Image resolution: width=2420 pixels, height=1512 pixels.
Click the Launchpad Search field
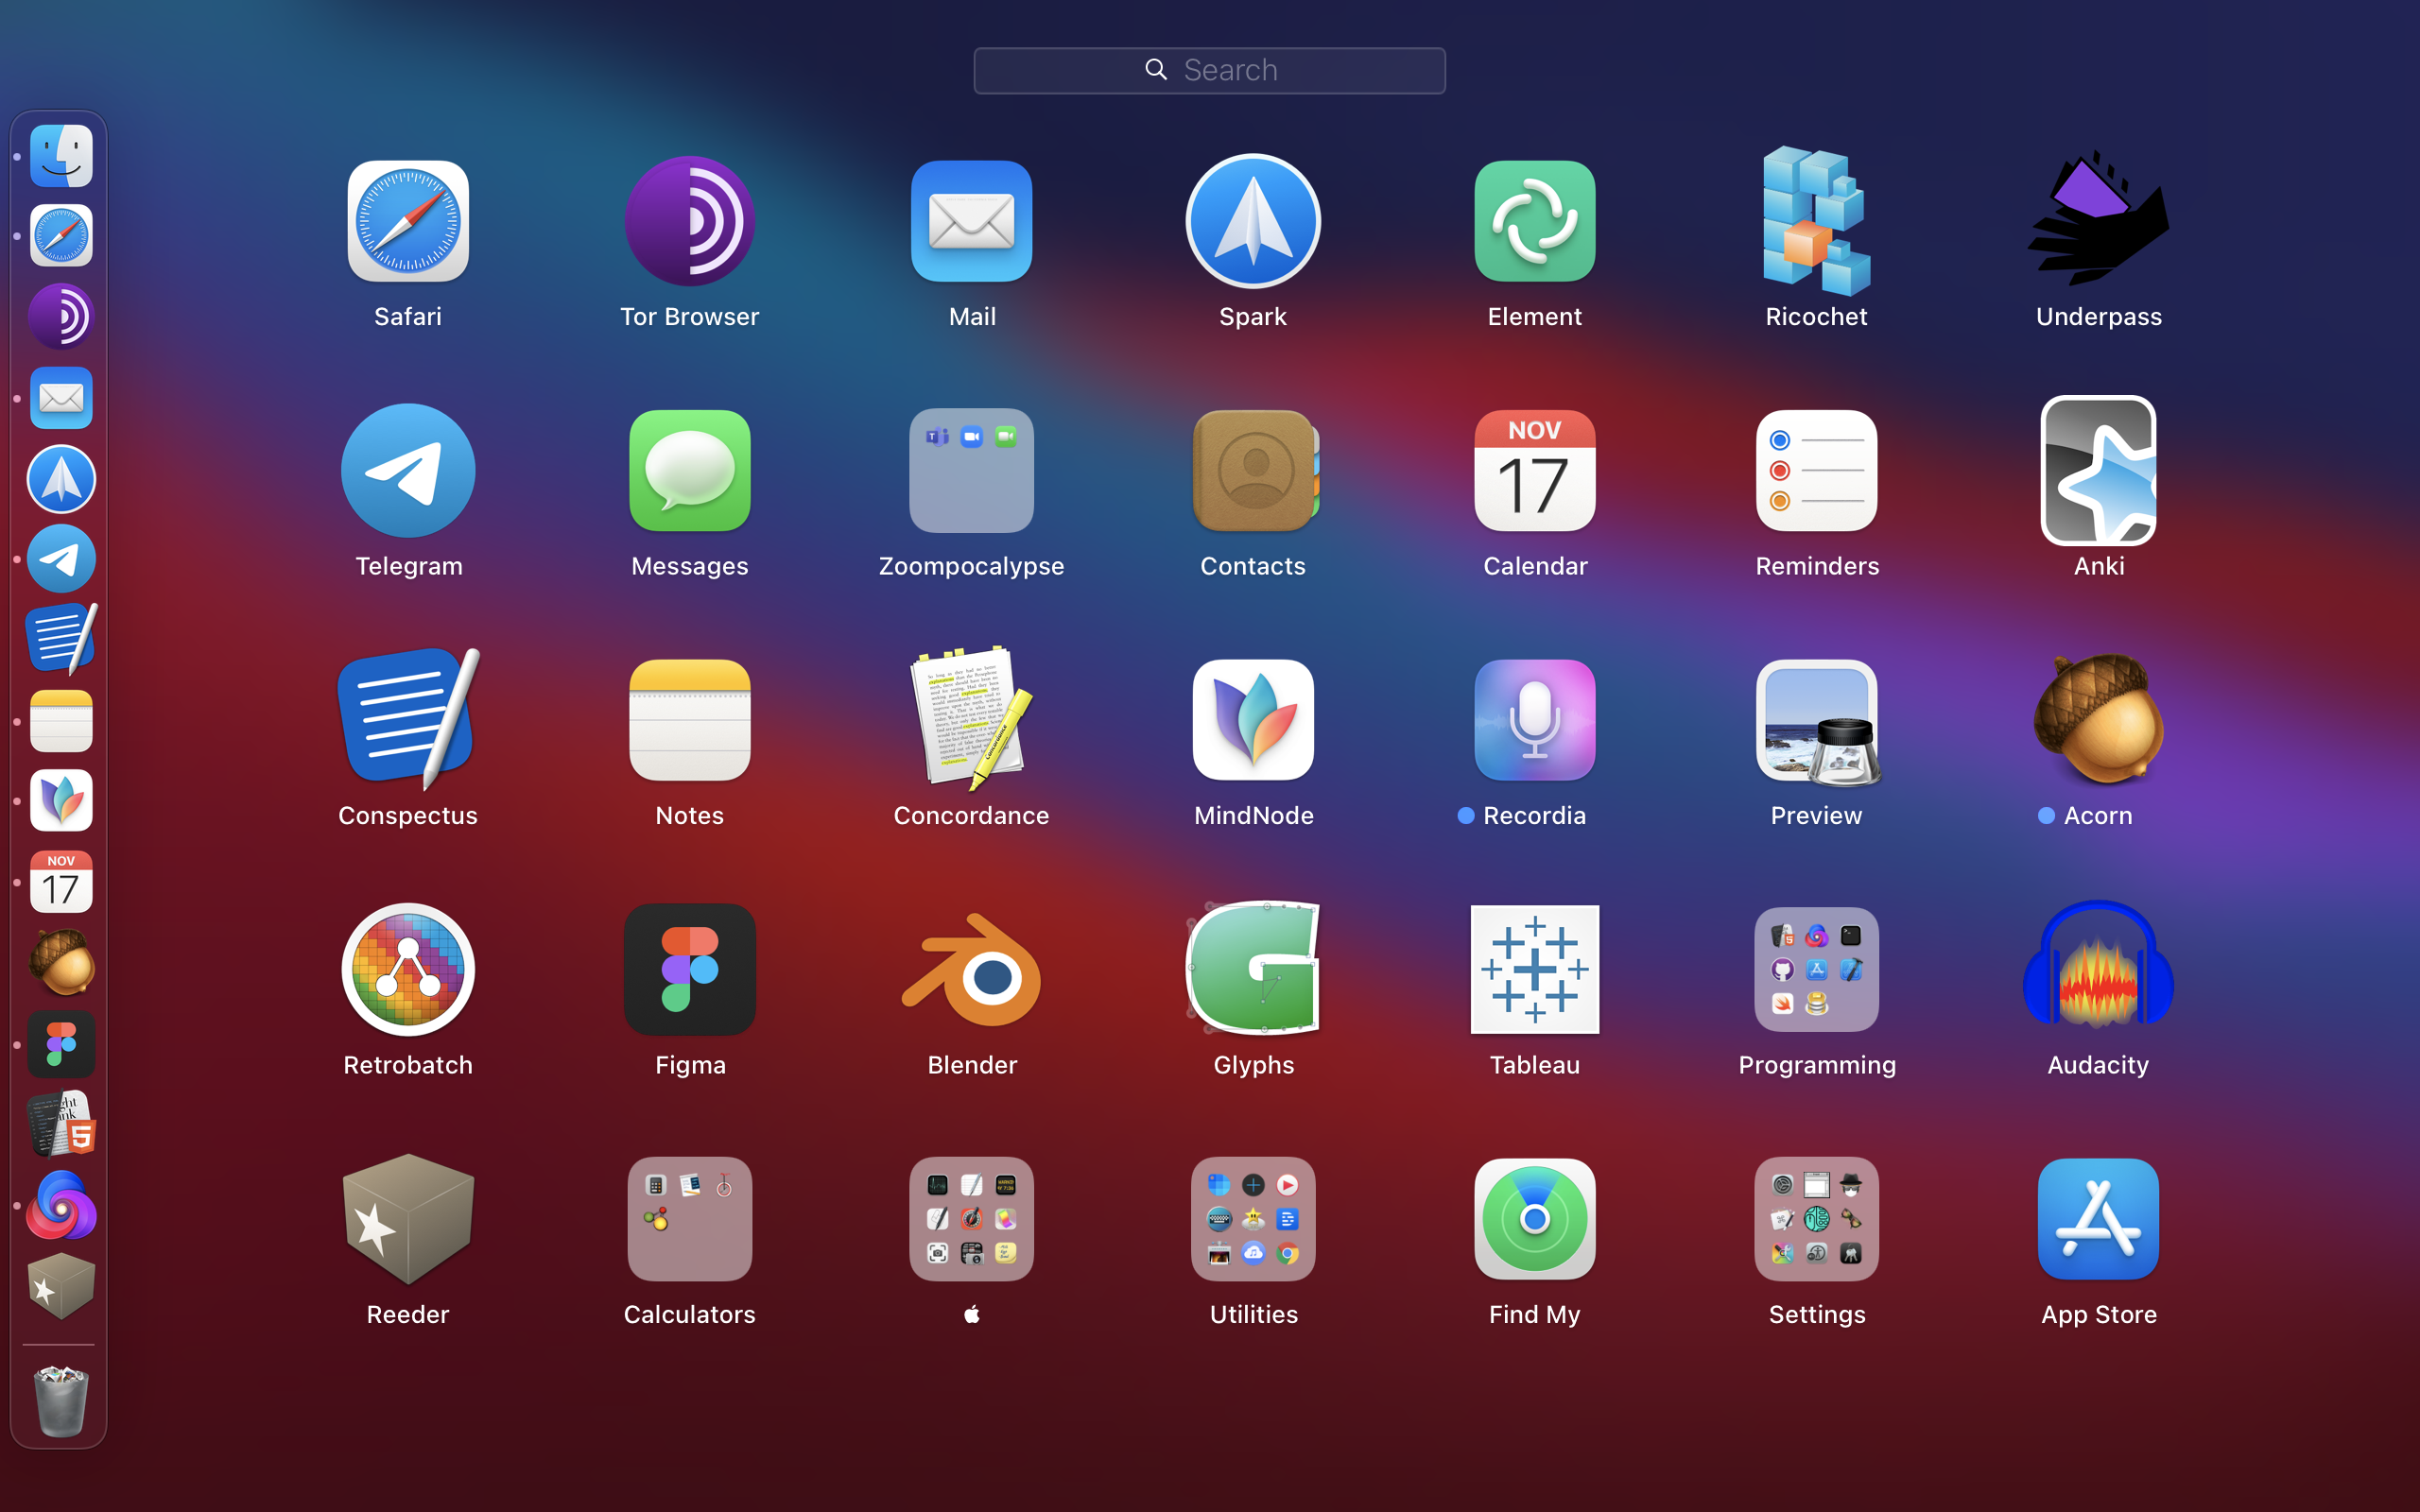(1209, 70)
